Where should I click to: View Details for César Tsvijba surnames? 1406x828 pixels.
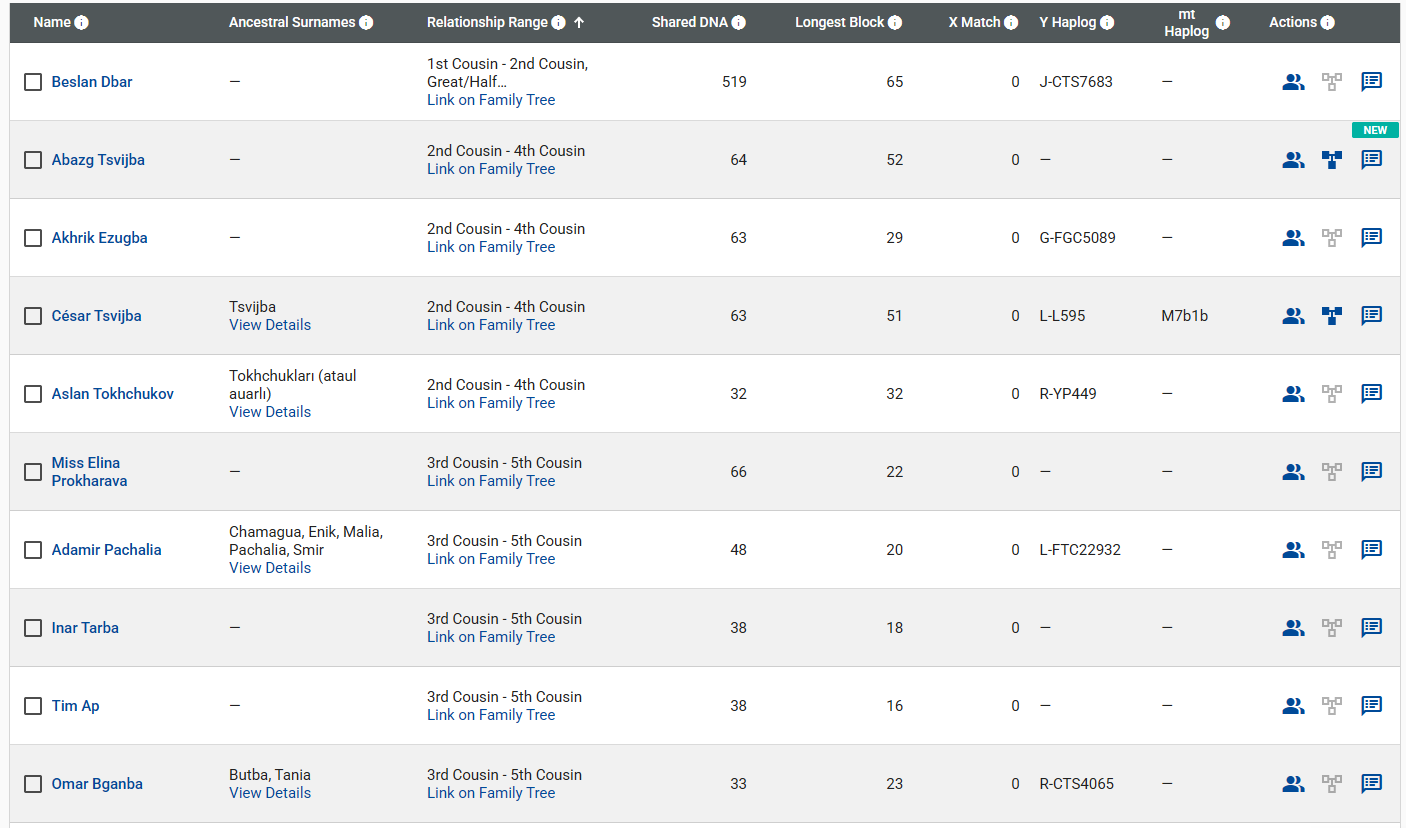coord(270,325)
